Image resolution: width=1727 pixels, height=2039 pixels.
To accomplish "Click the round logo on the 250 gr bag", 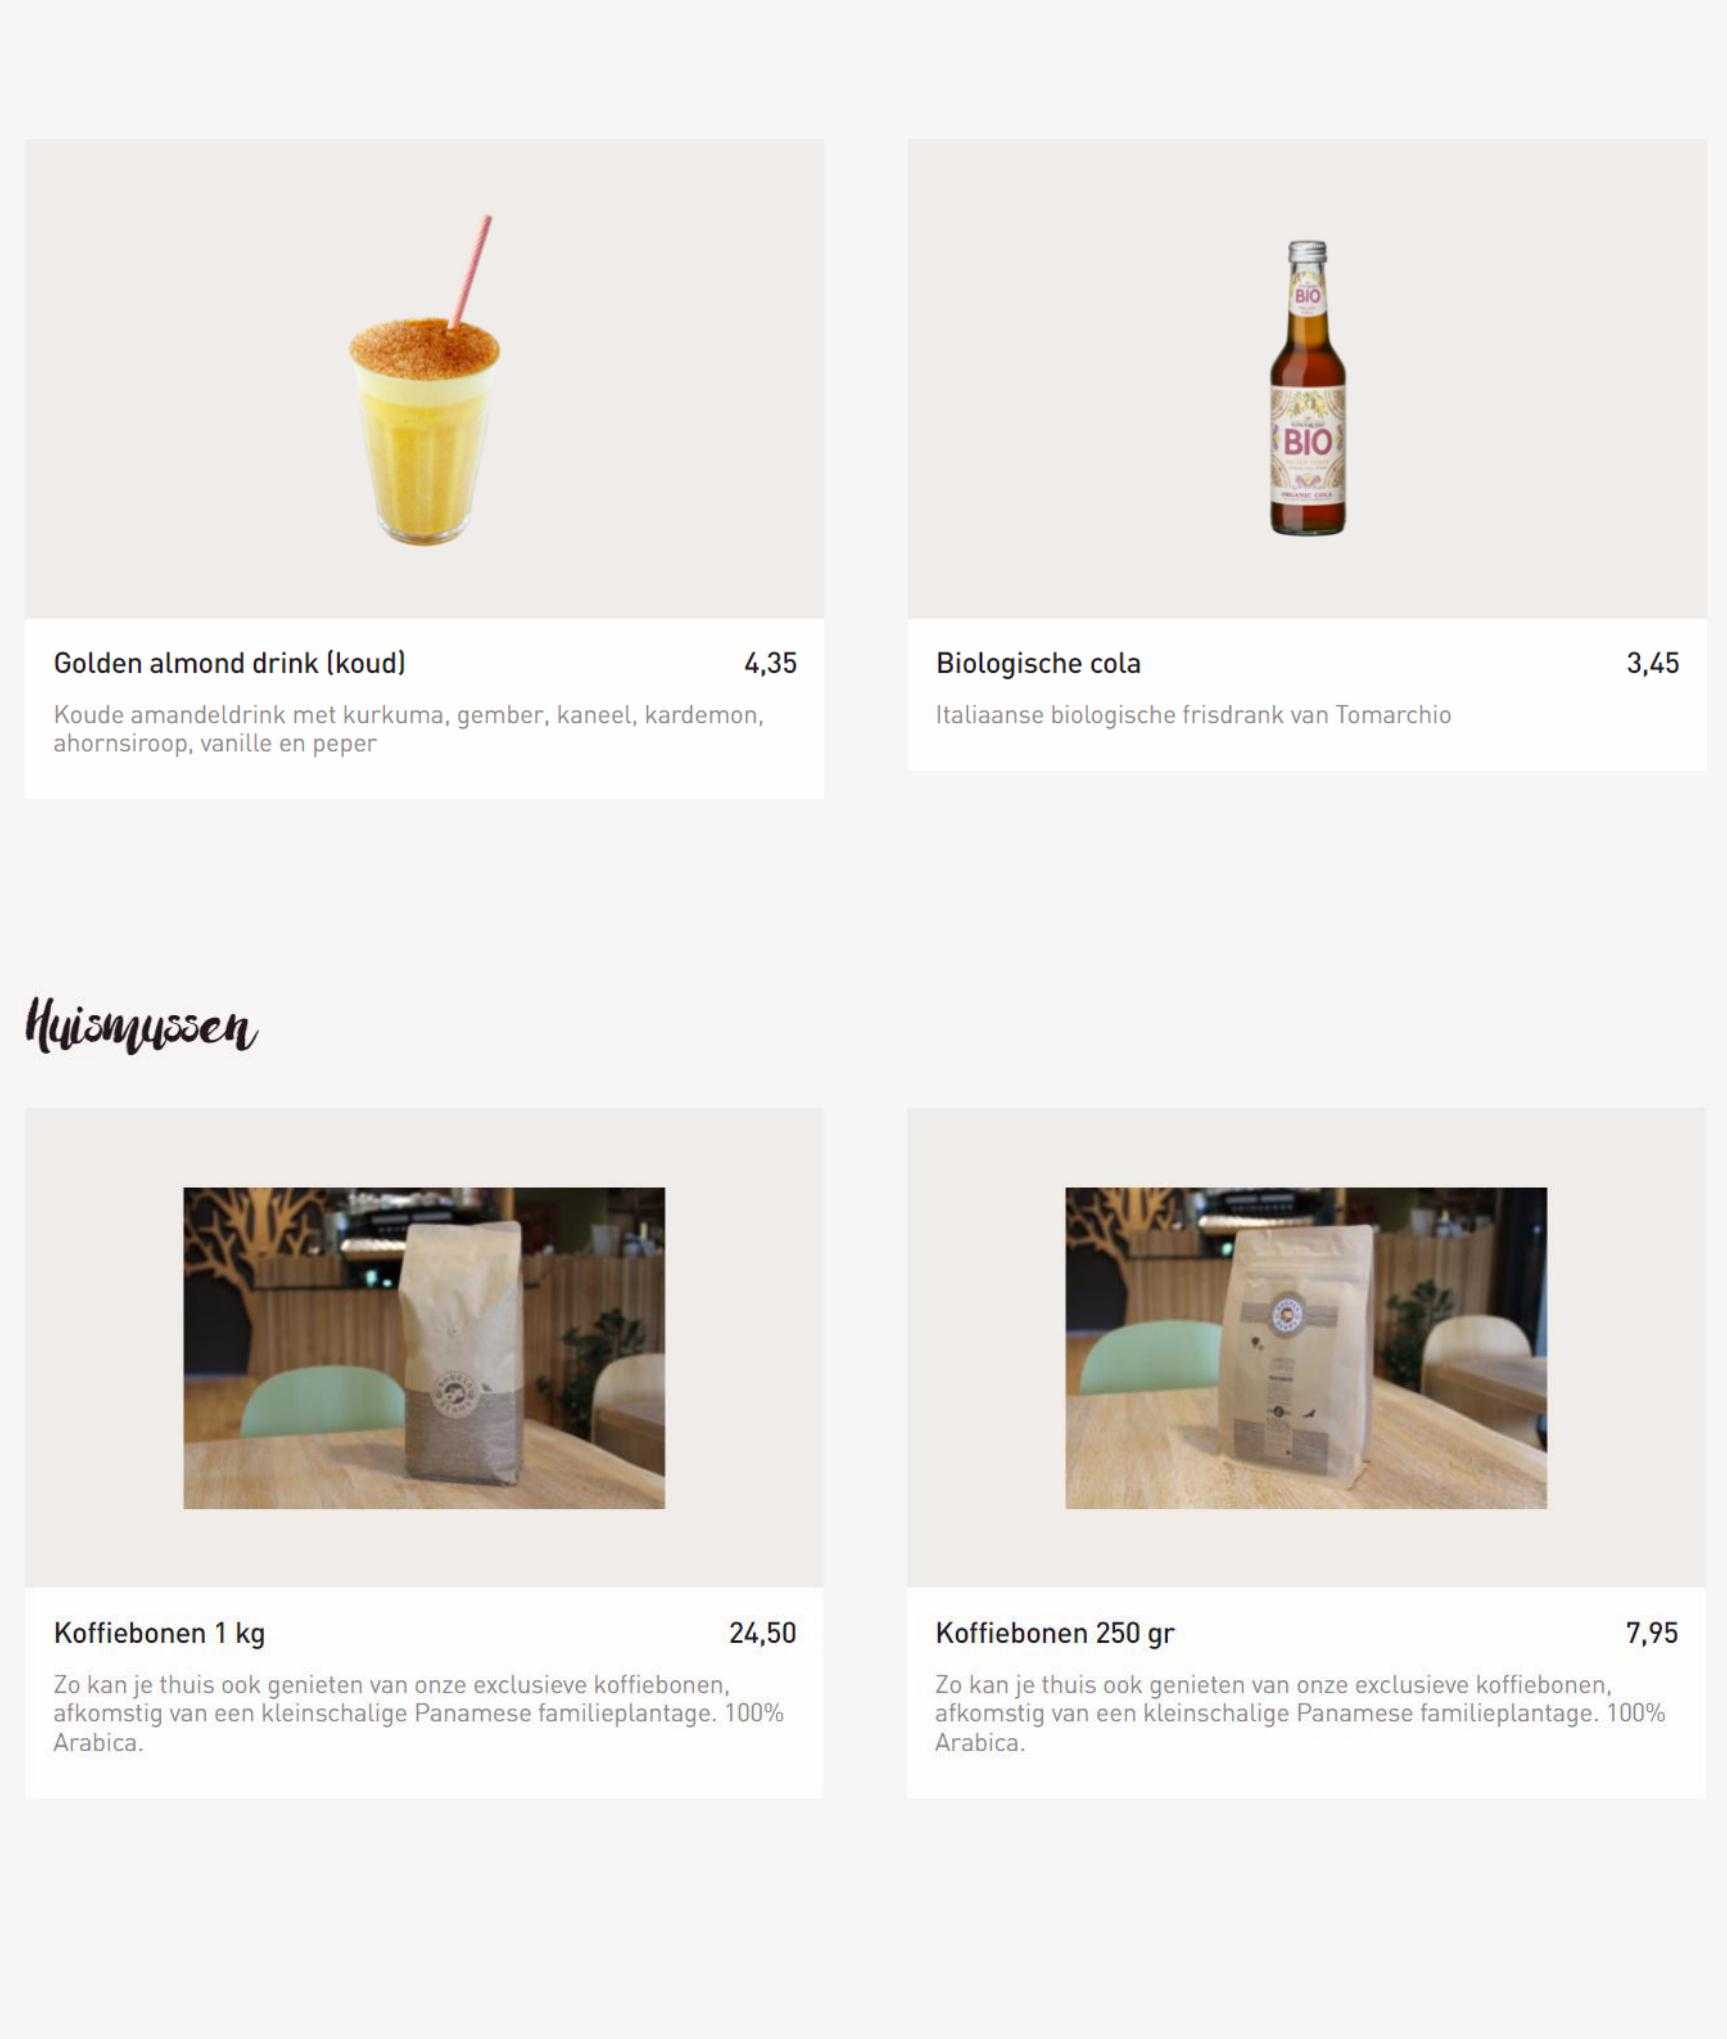I will [x=1288, y=1315].
